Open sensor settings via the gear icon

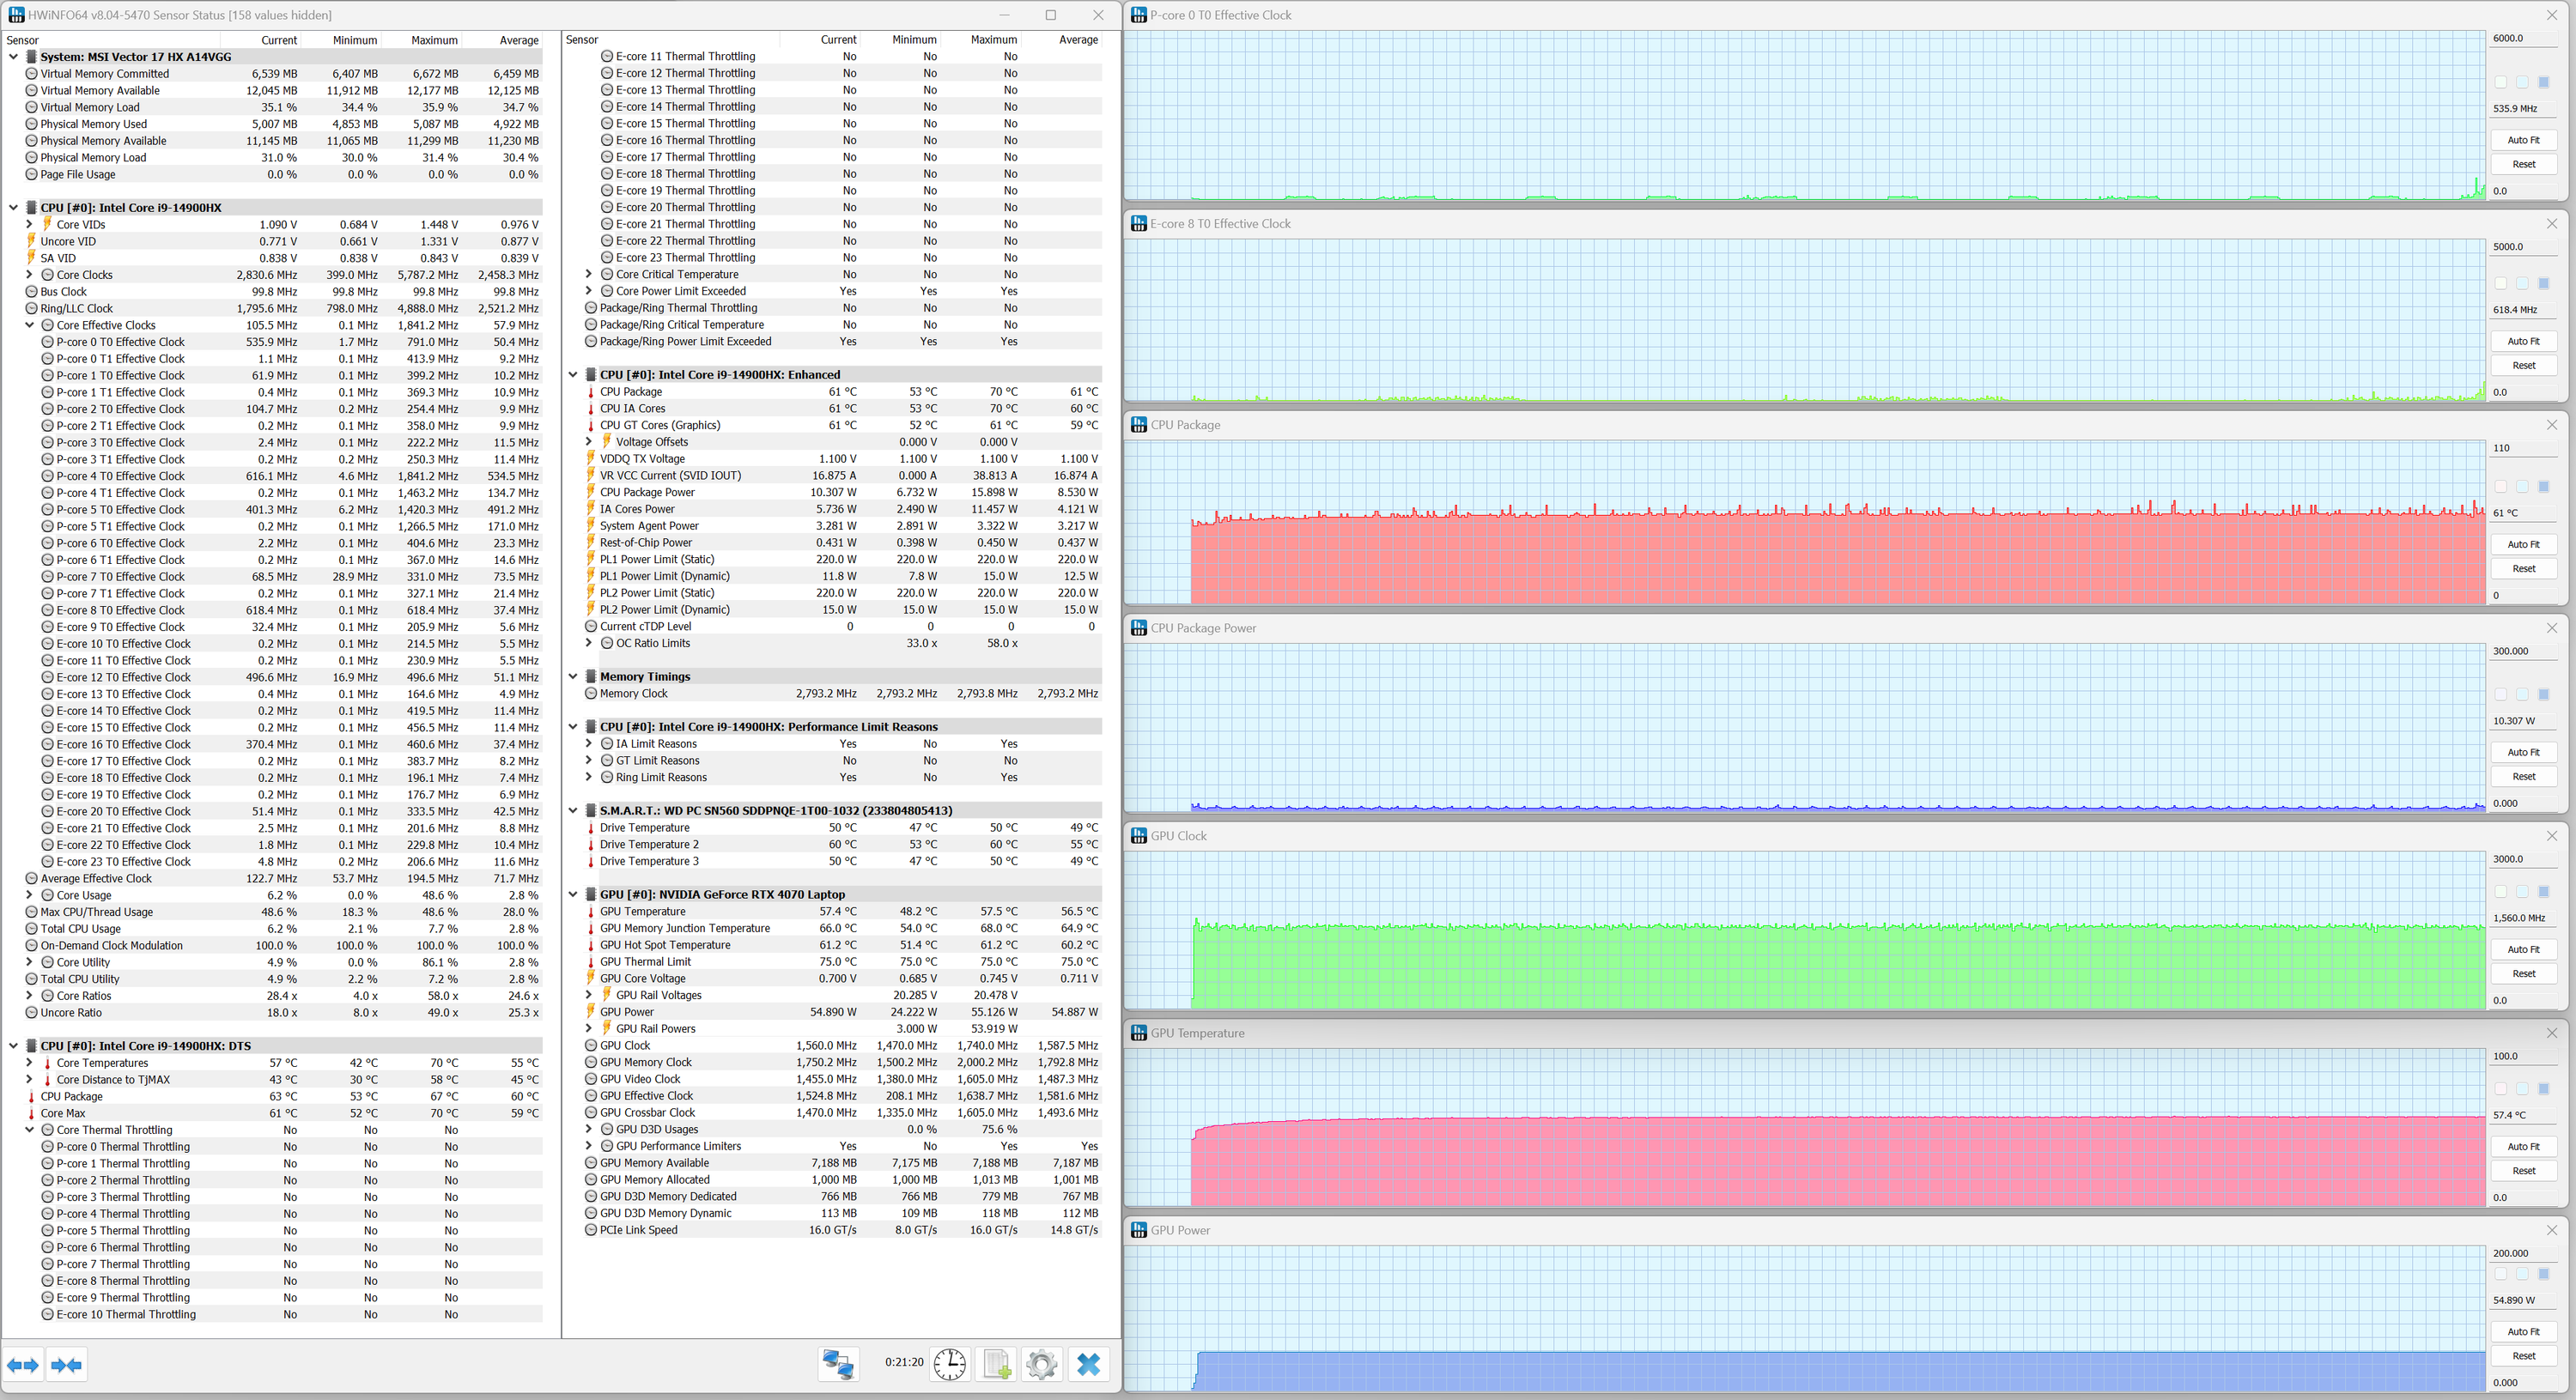point(1041,1364)
